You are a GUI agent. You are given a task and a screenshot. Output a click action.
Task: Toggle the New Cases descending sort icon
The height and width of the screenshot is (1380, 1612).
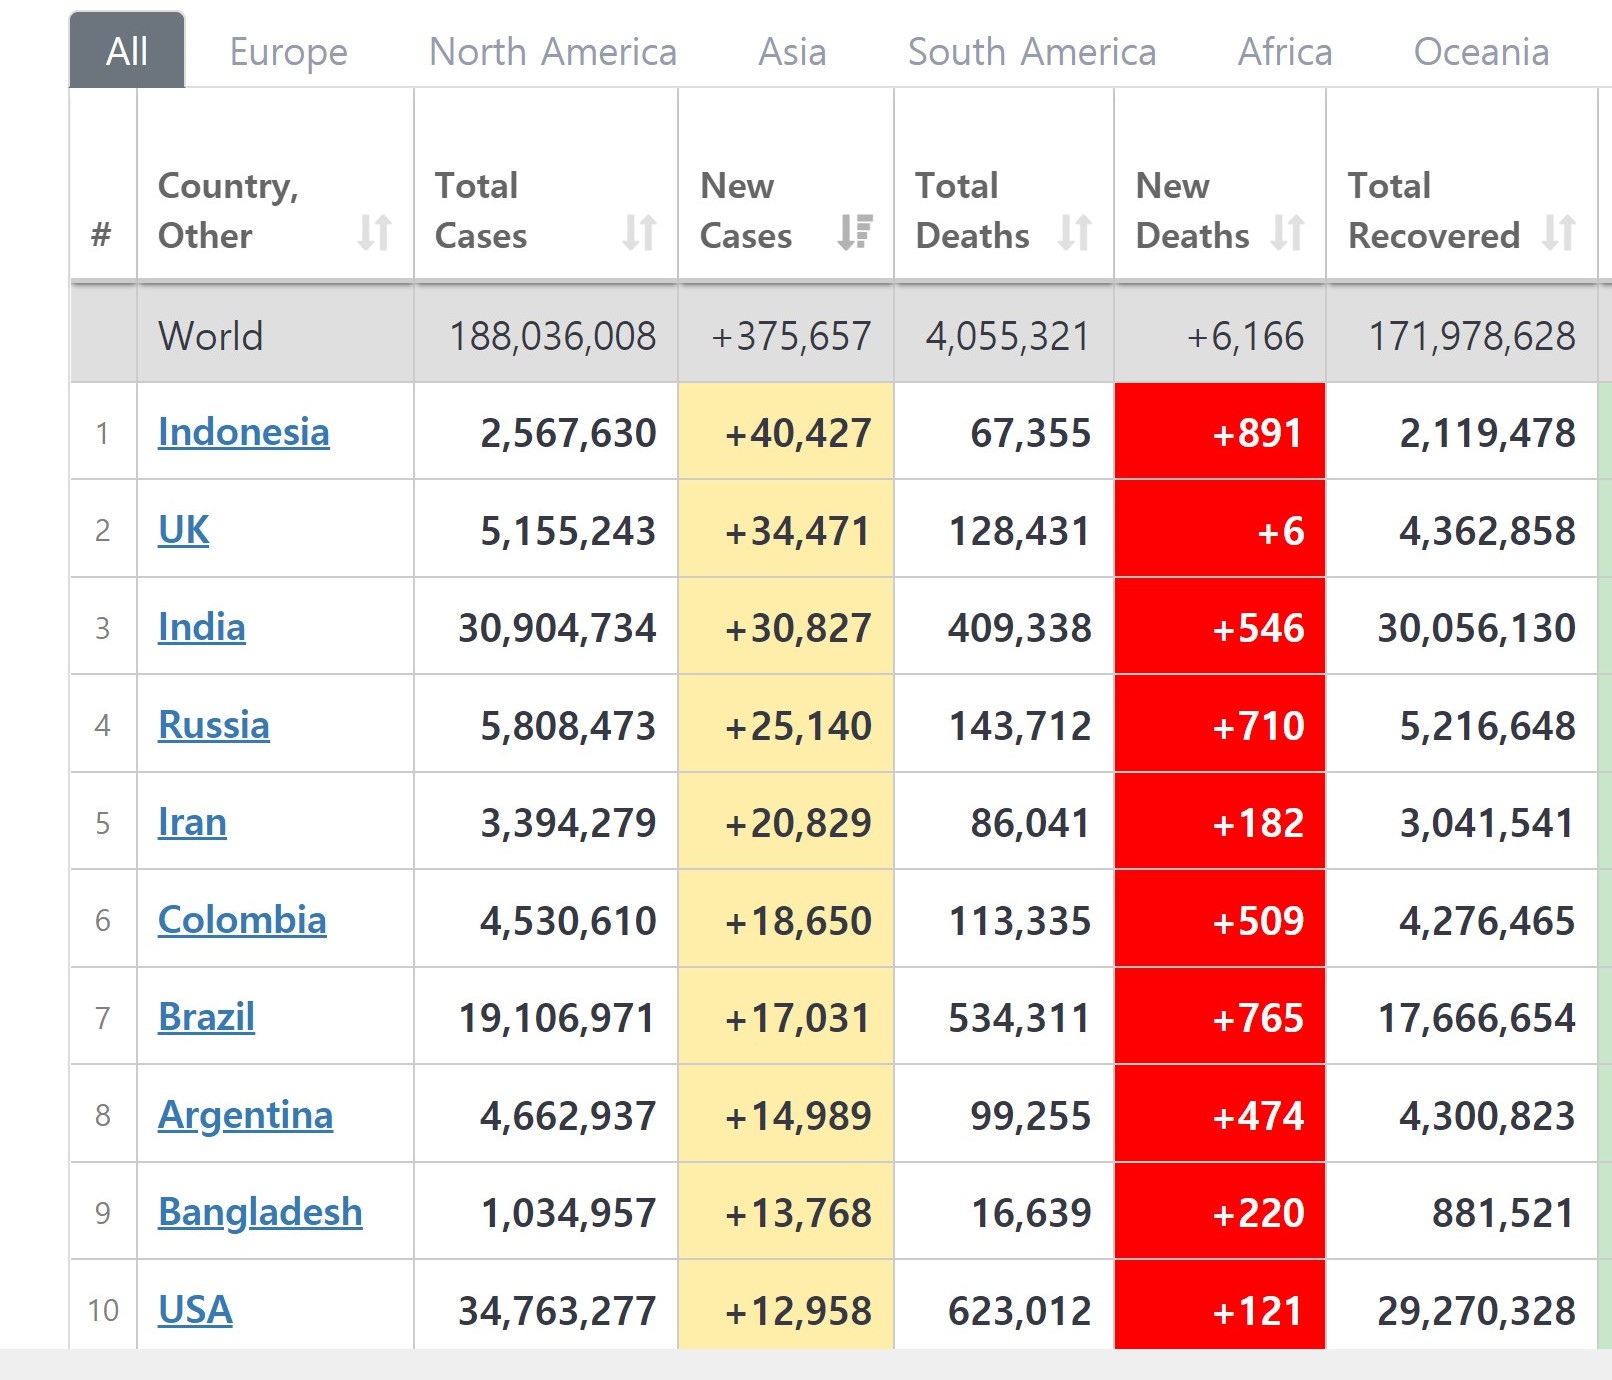[855, 232]
